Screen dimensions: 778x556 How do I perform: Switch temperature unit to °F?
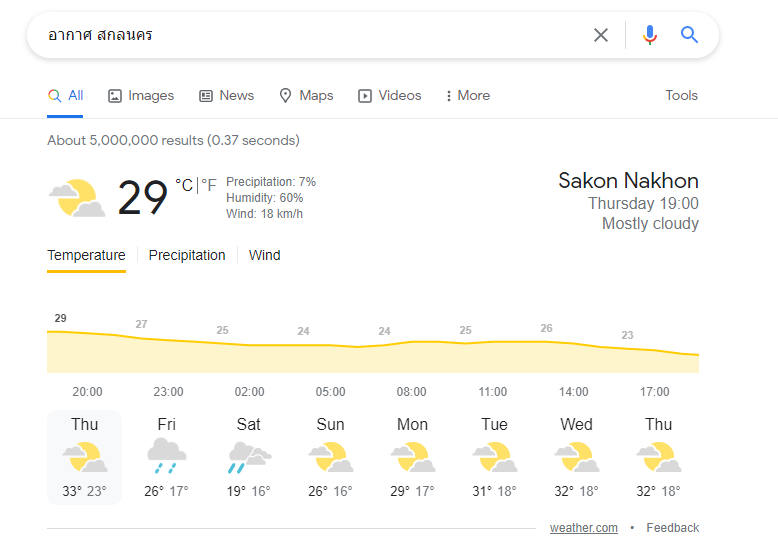209,185
